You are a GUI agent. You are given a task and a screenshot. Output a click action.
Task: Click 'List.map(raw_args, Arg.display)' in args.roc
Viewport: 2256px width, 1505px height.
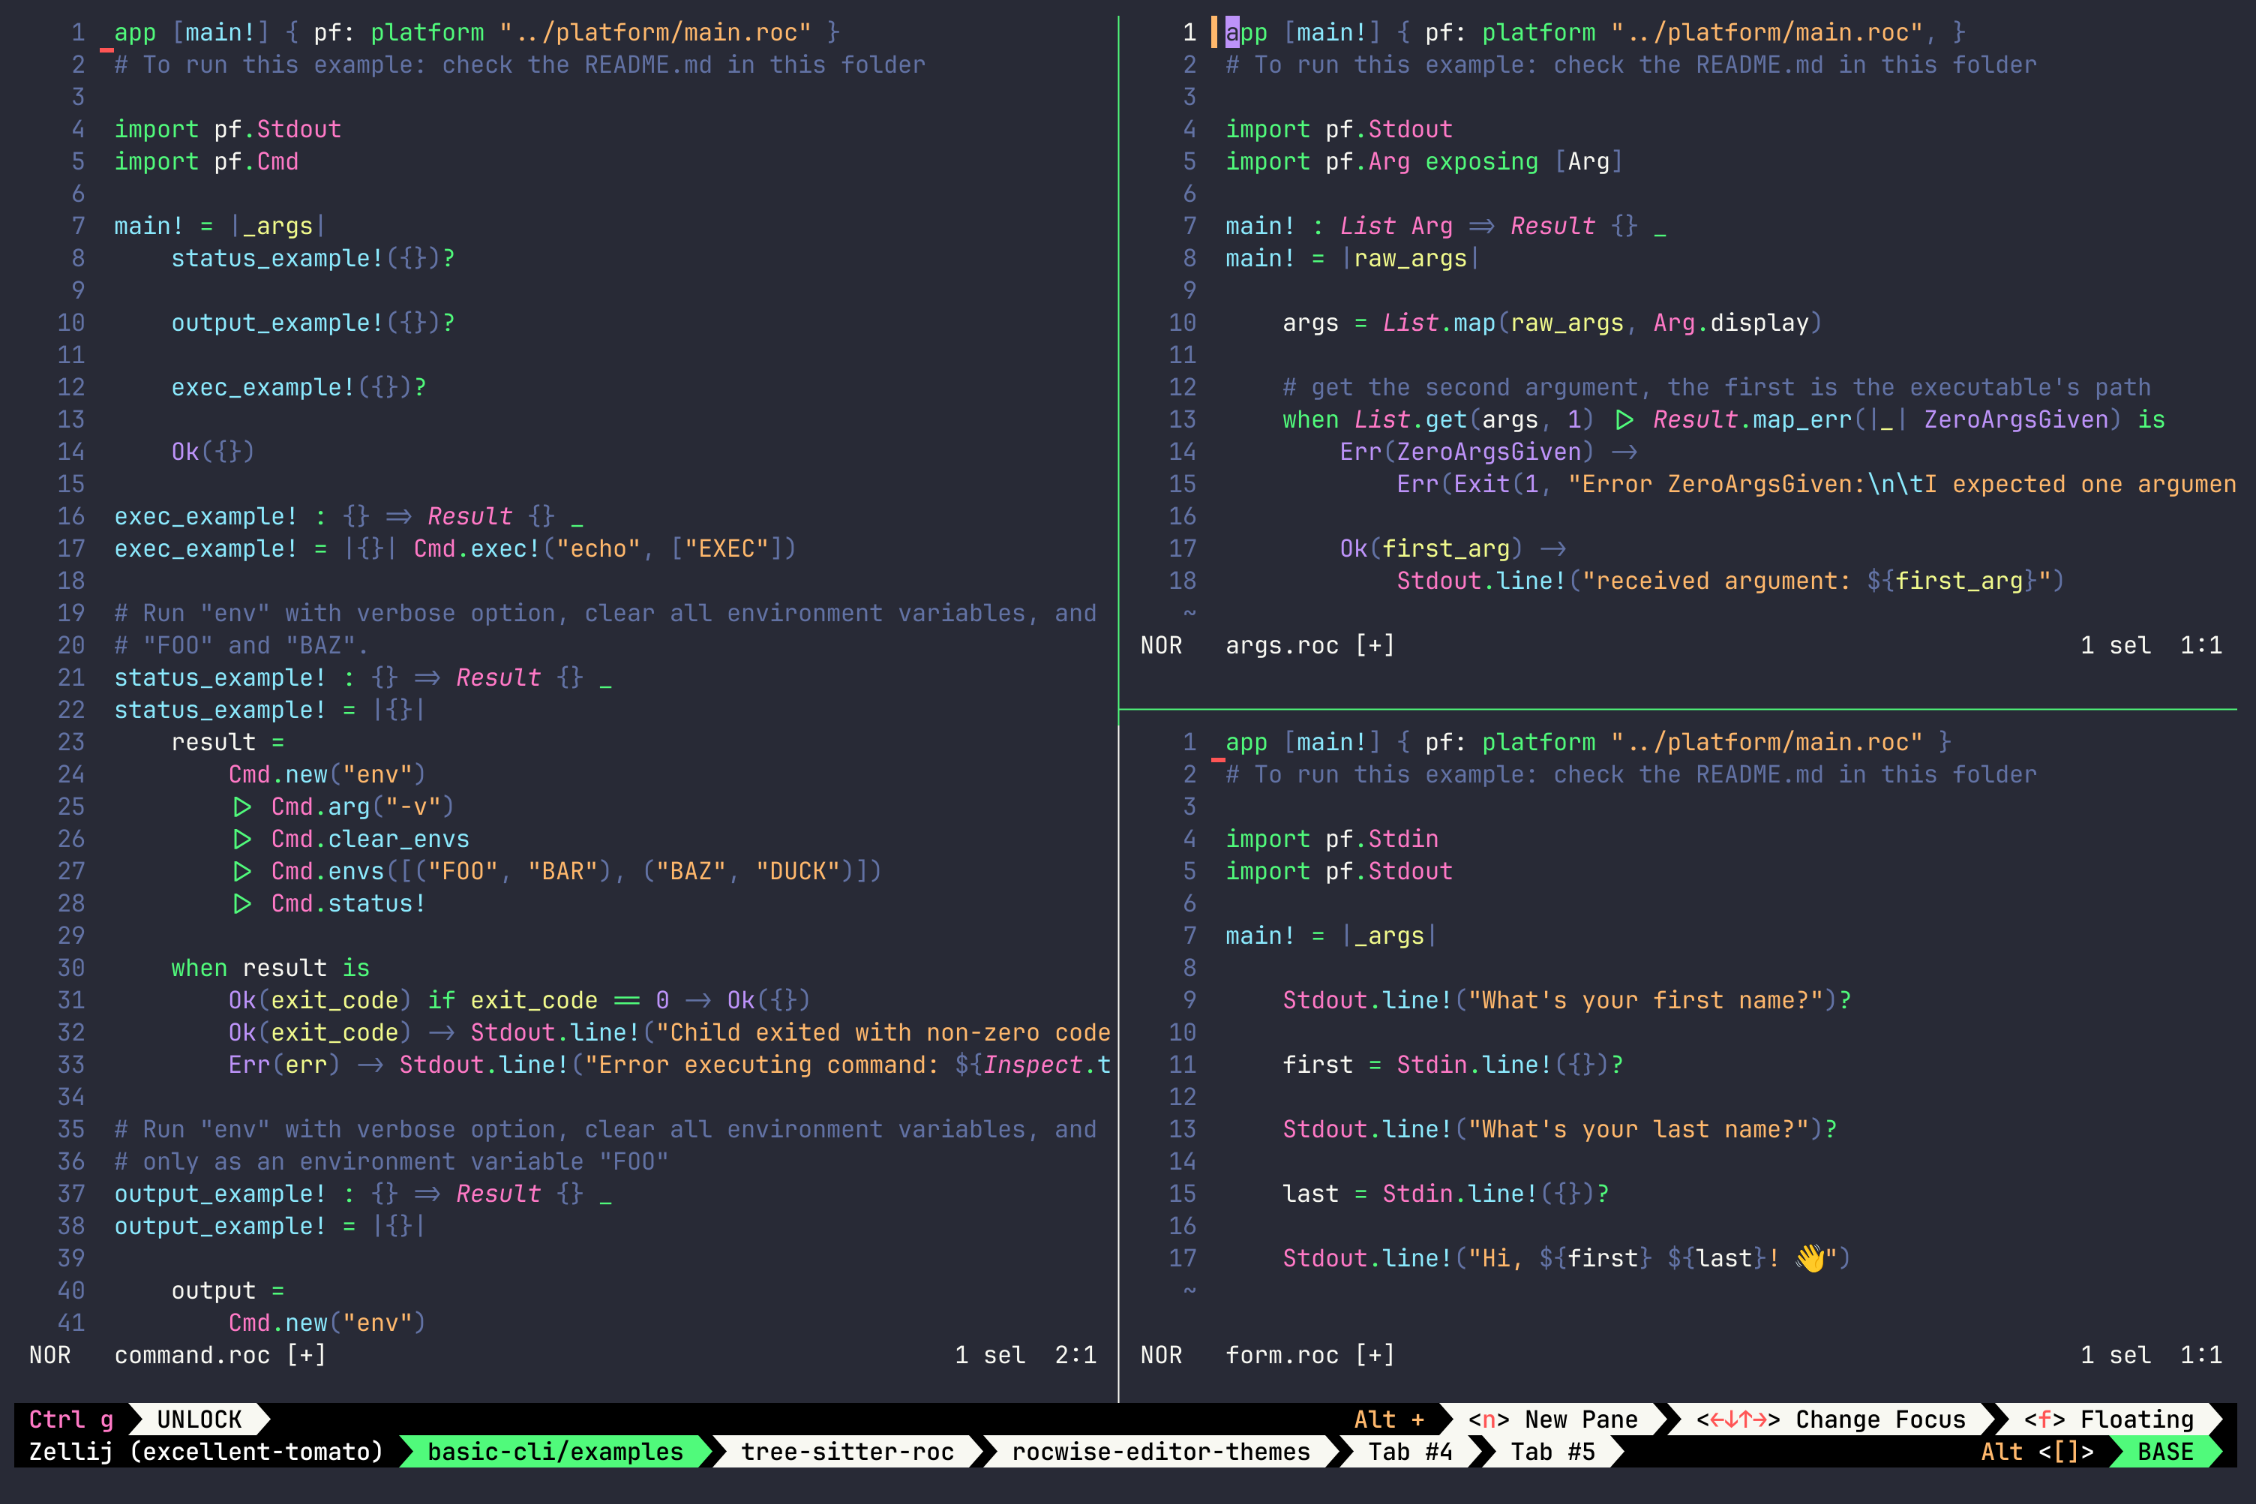click(x=1602, y=323)
